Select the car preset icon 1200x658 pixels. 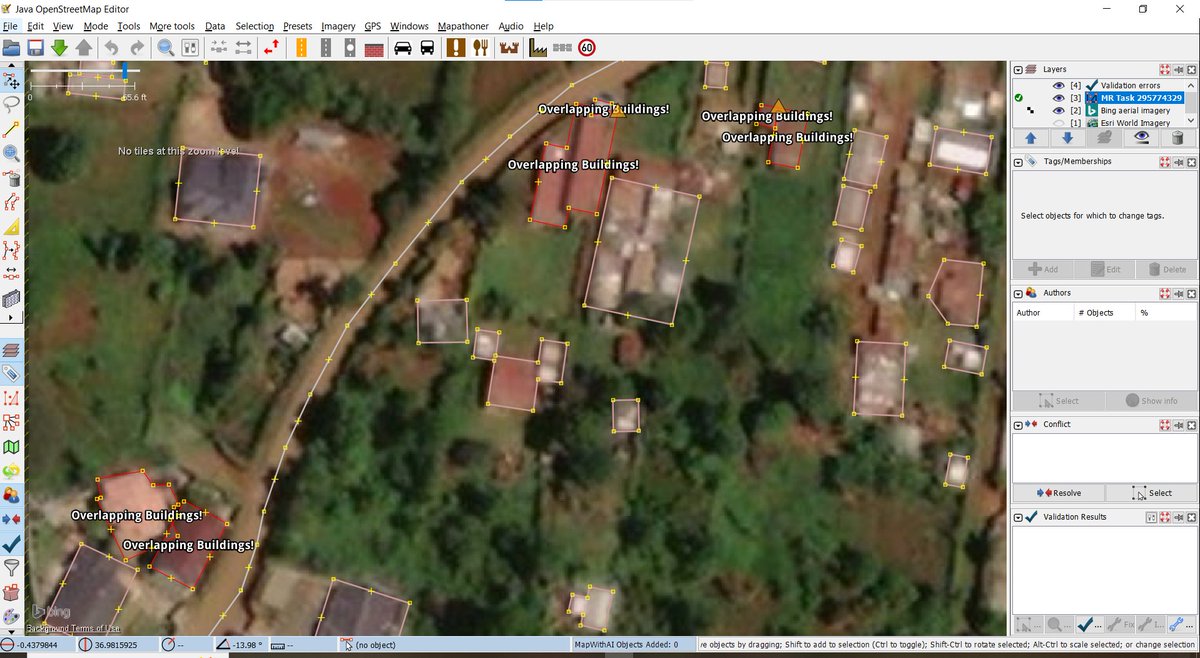402,47
